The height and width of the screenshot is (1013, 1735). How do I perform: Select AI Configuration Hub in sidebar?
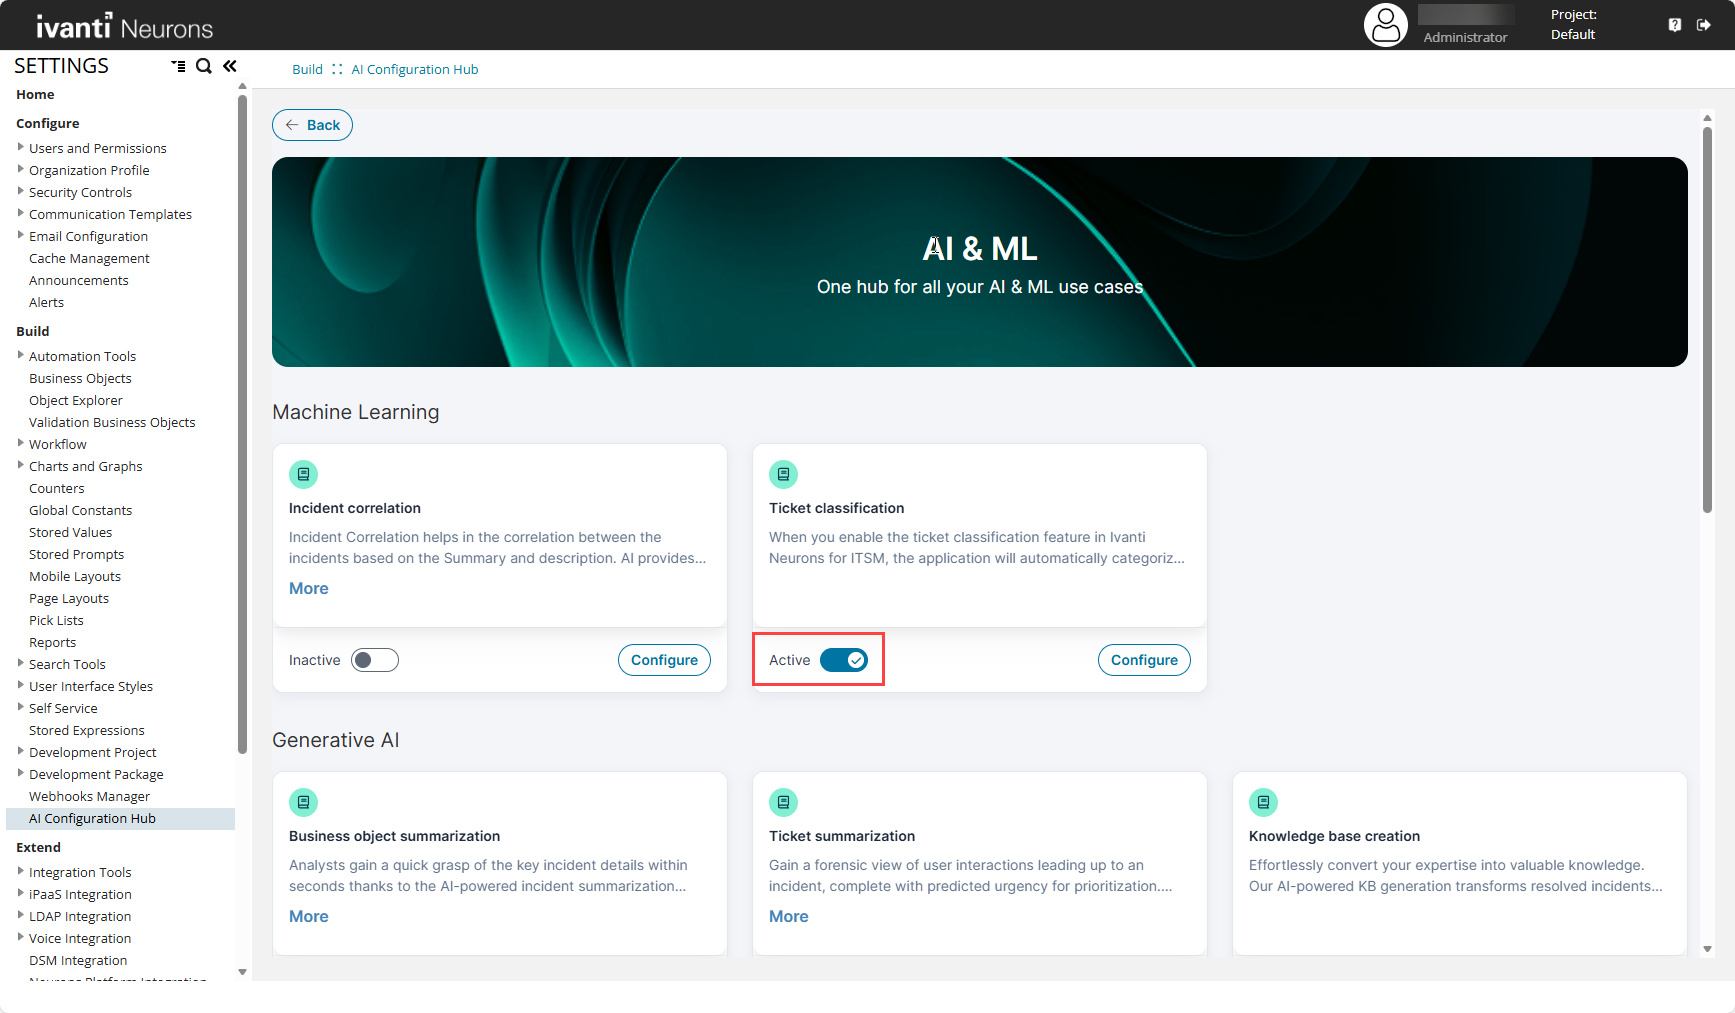[x=92, y=818]
